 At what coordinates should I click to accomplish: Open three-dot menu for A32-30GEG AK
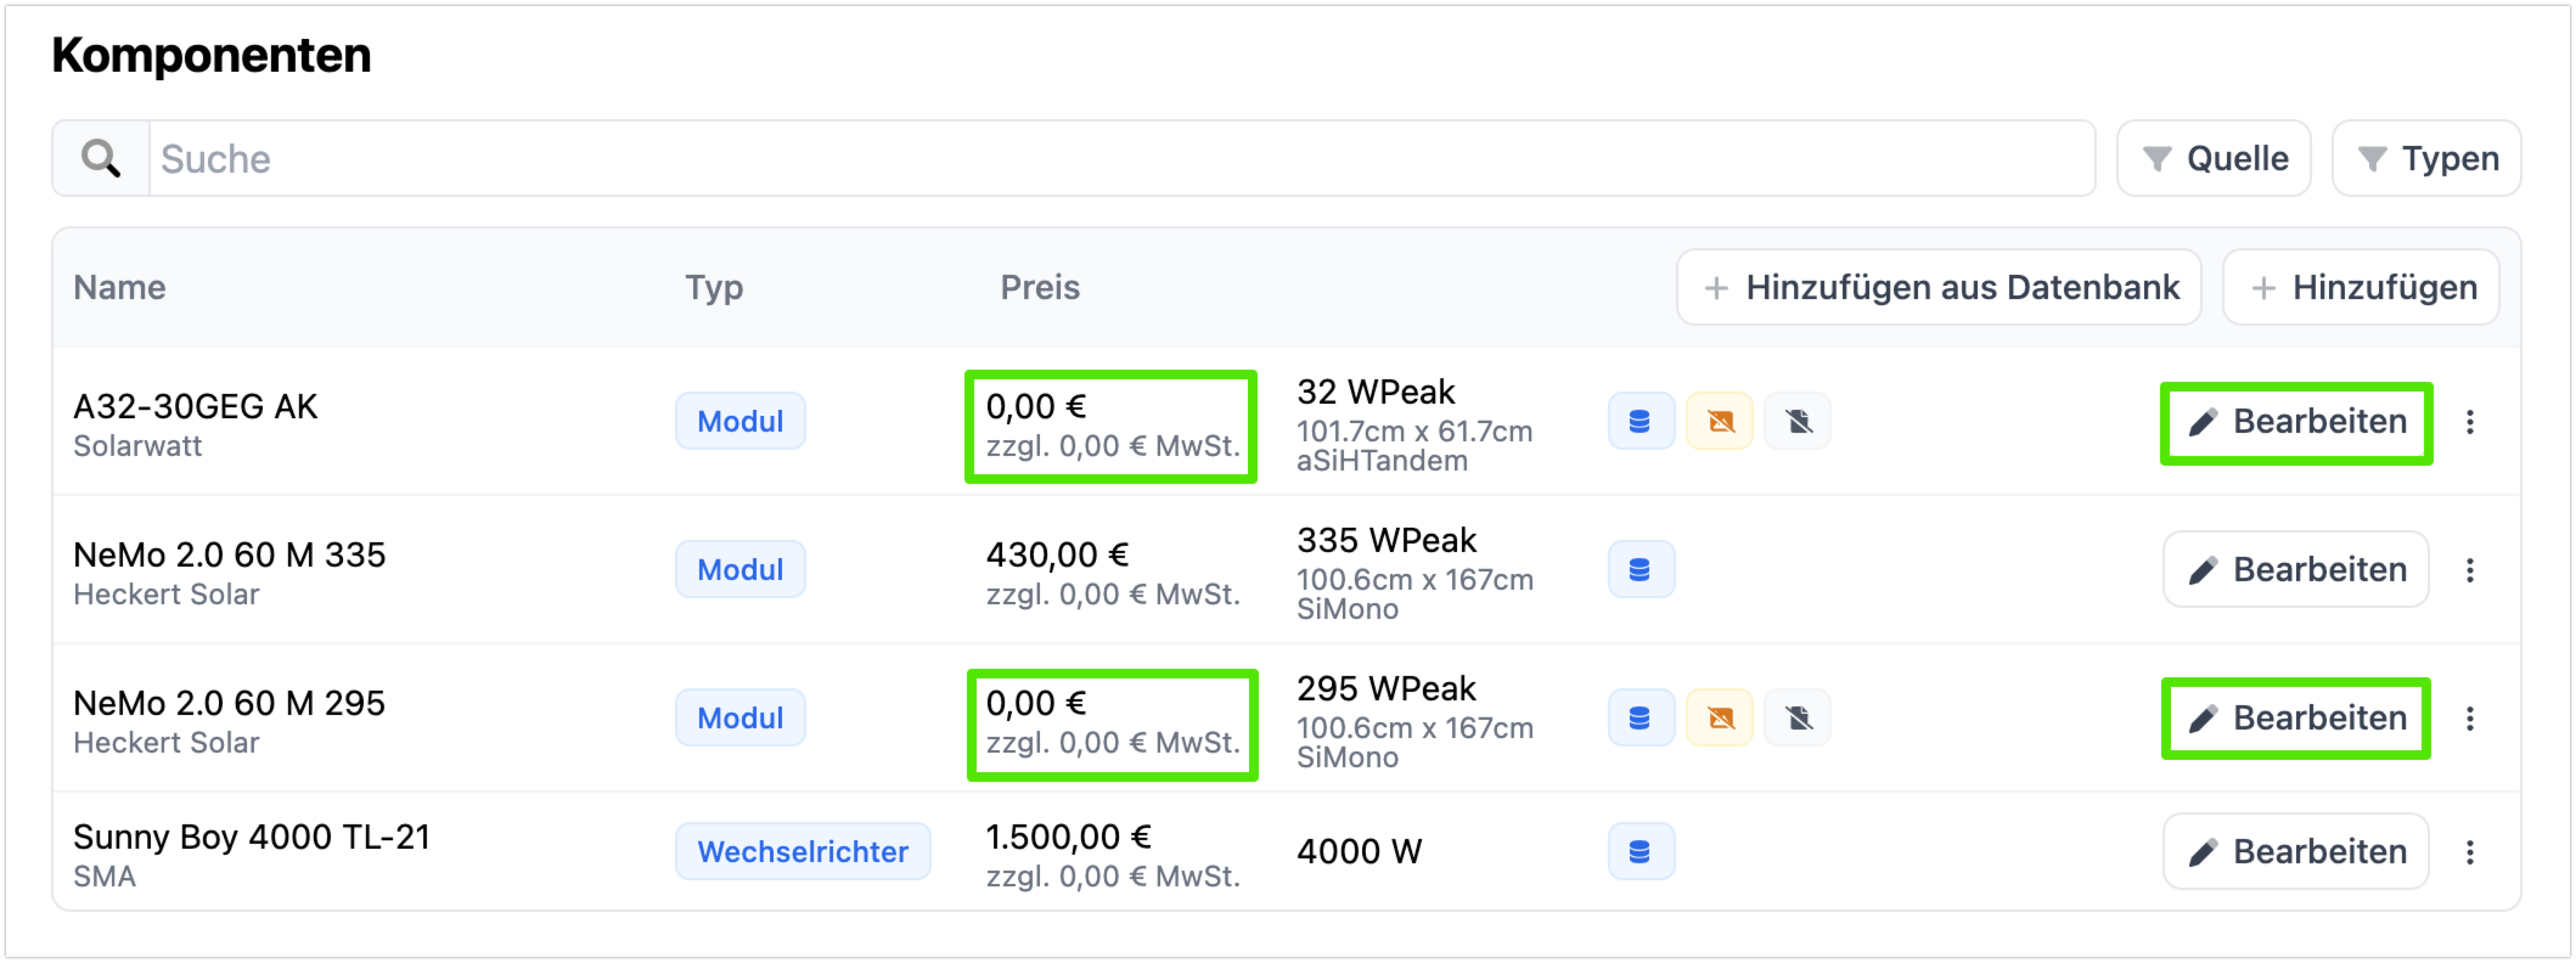2469,422
